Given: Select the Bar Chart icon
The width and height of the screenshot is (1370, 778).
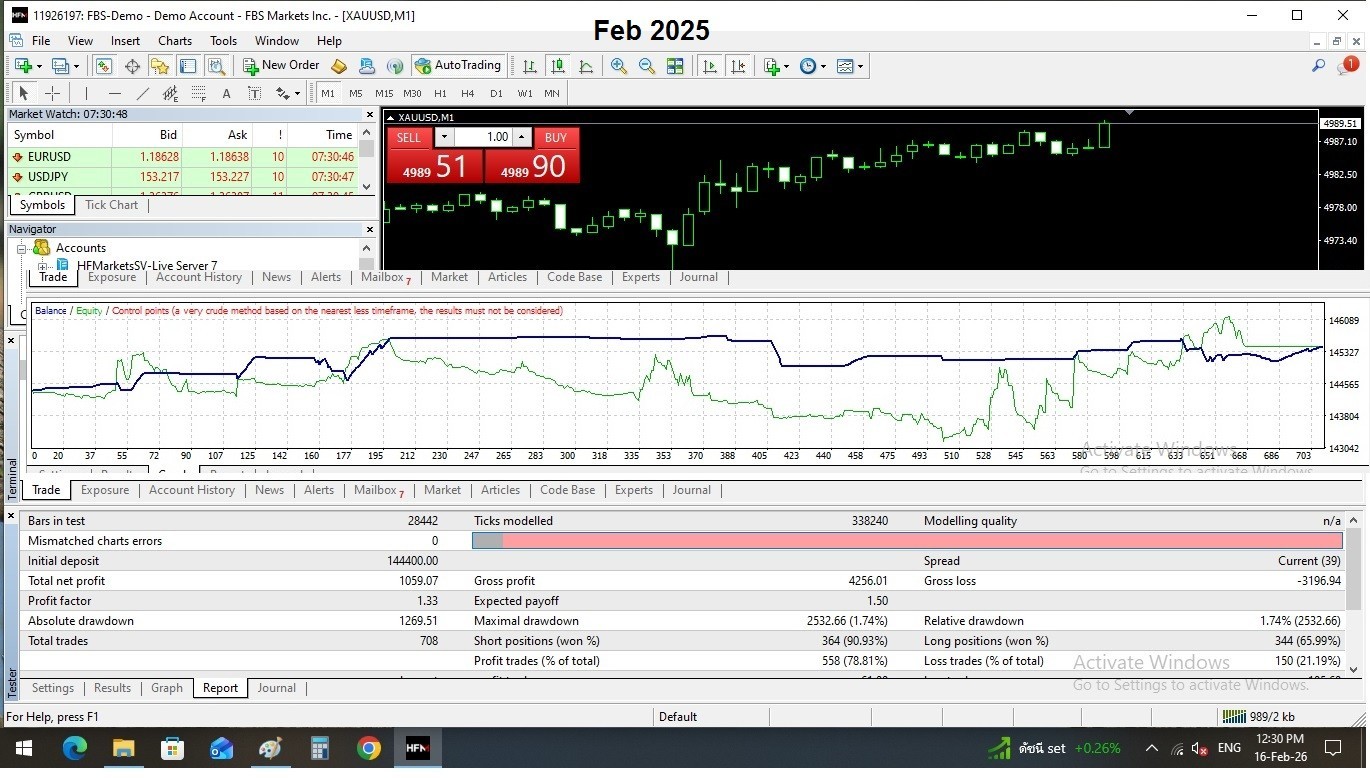Looking at the screenshot, I should point(530,66).
